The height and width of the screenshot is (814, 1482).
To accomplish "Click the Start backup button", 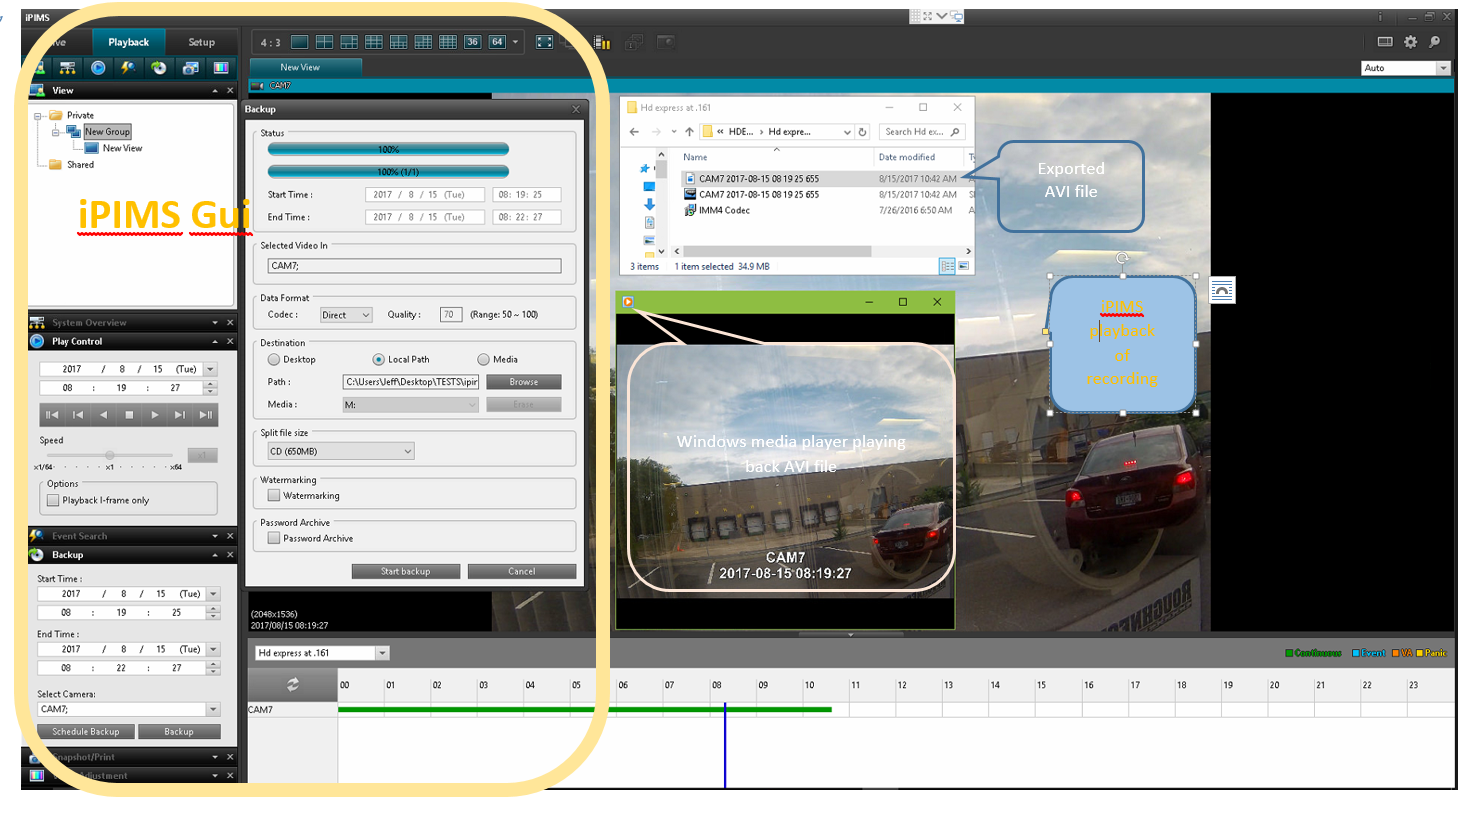I will pyautogui.click(x=405, y=572).
